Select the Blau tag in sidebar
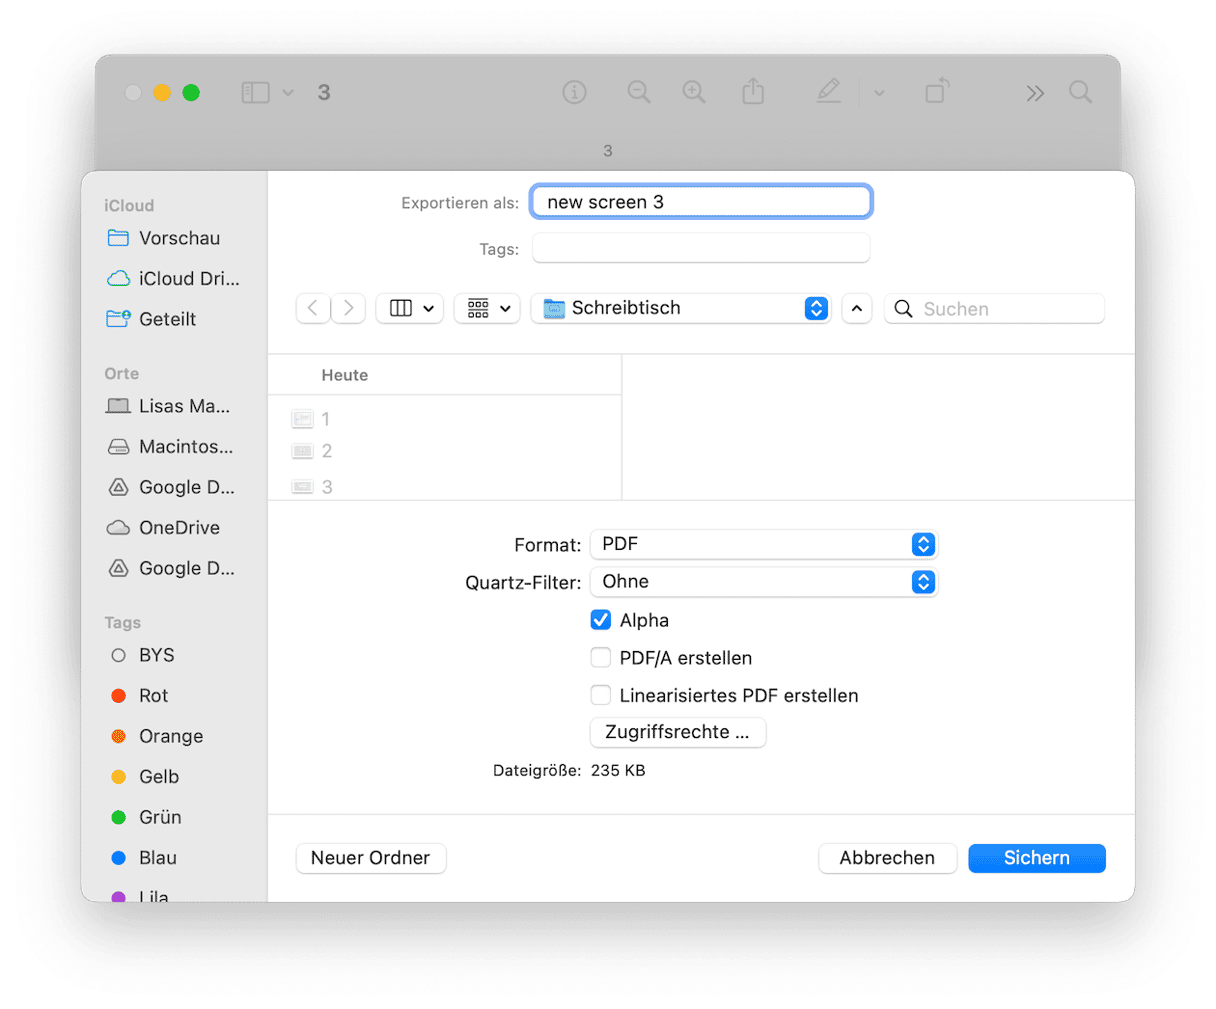 144,858
